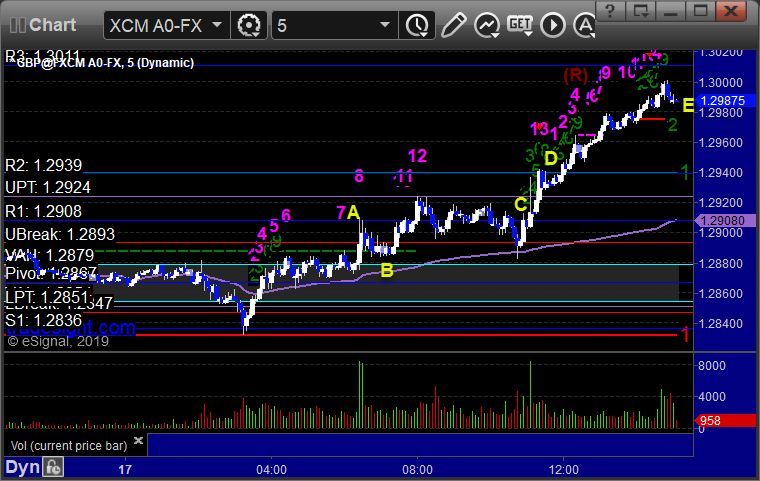Click the 8000 volume axis label

712,366
